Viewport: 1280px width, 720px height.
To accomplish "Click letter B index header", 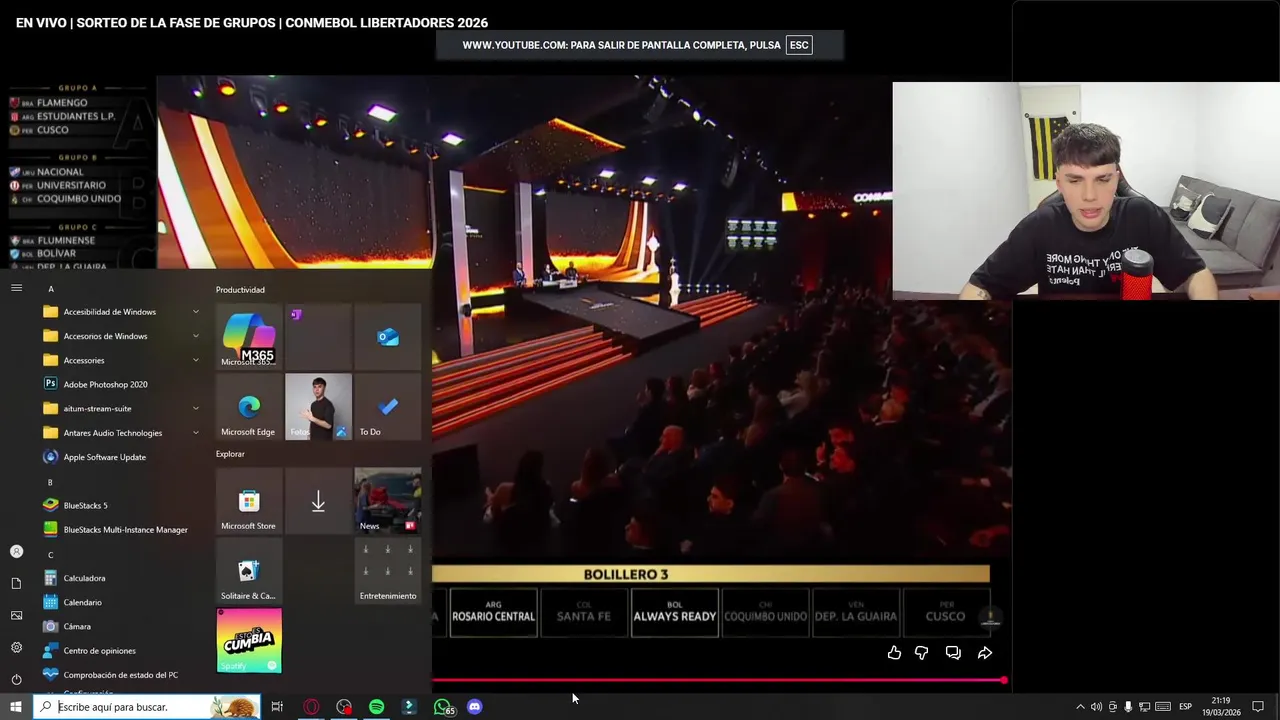I will tap(51, 482).
